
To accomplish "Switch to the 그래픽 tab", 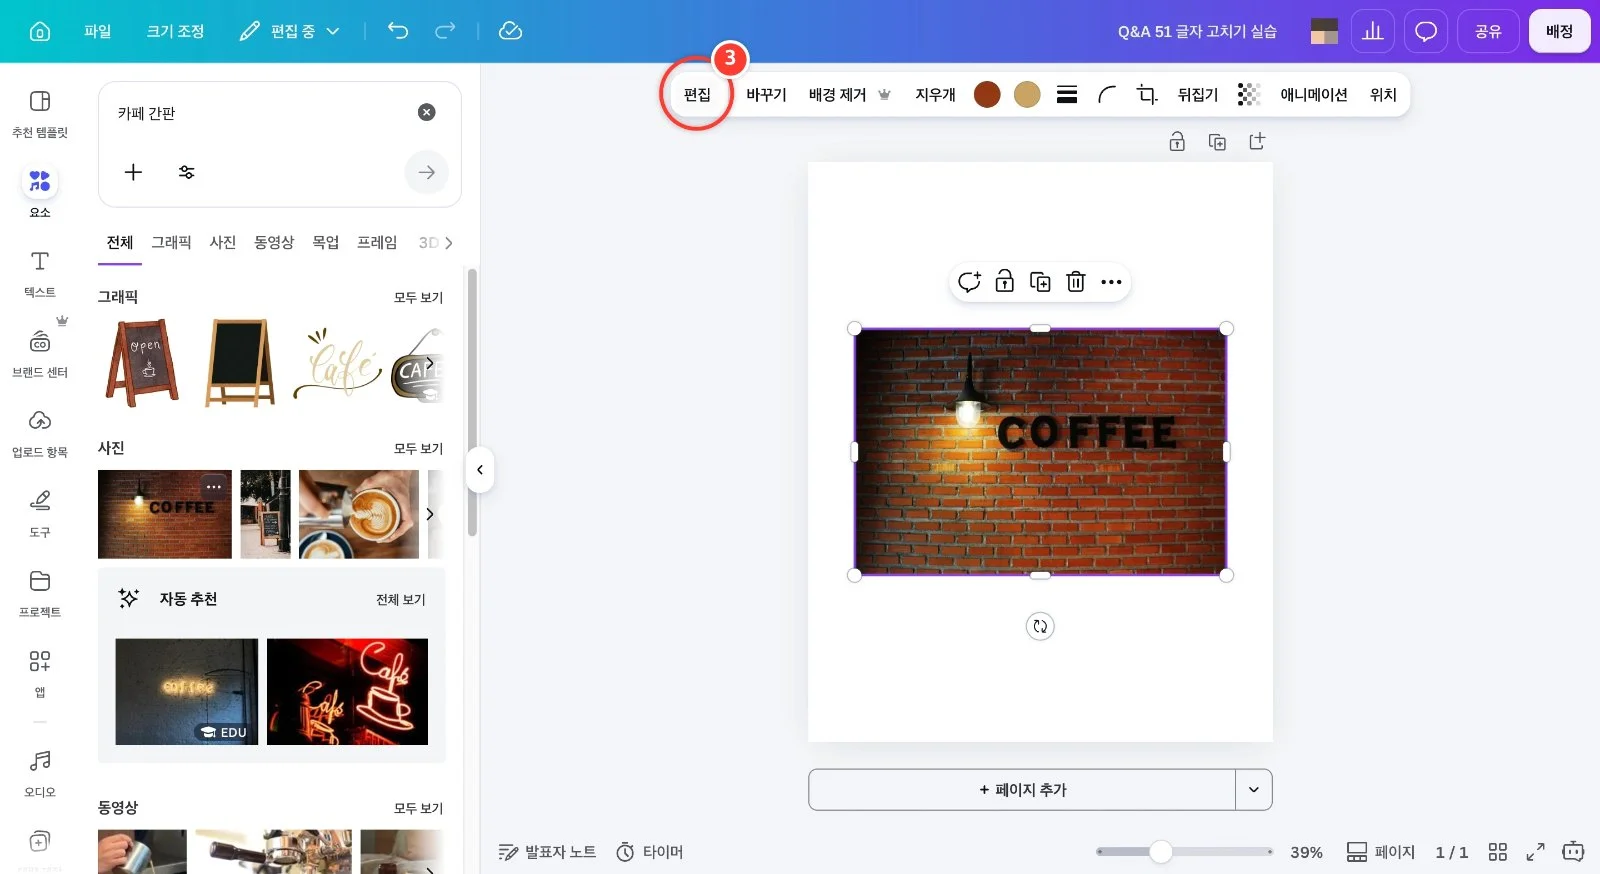I will coord(171,242).
